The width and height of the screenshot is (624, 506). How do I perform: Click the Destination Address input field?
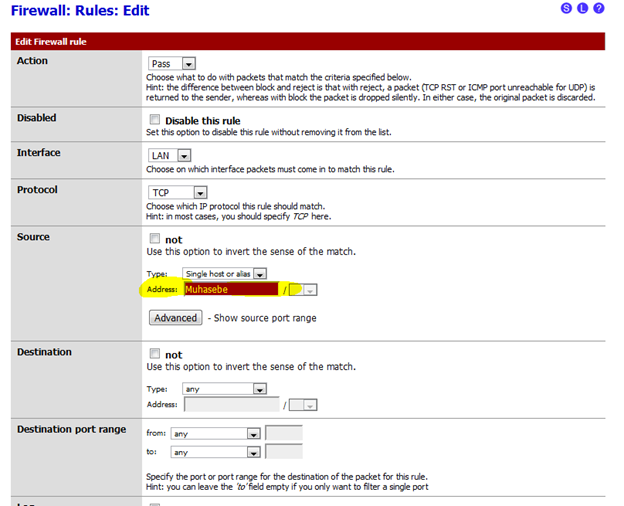(x=232, y=404)
